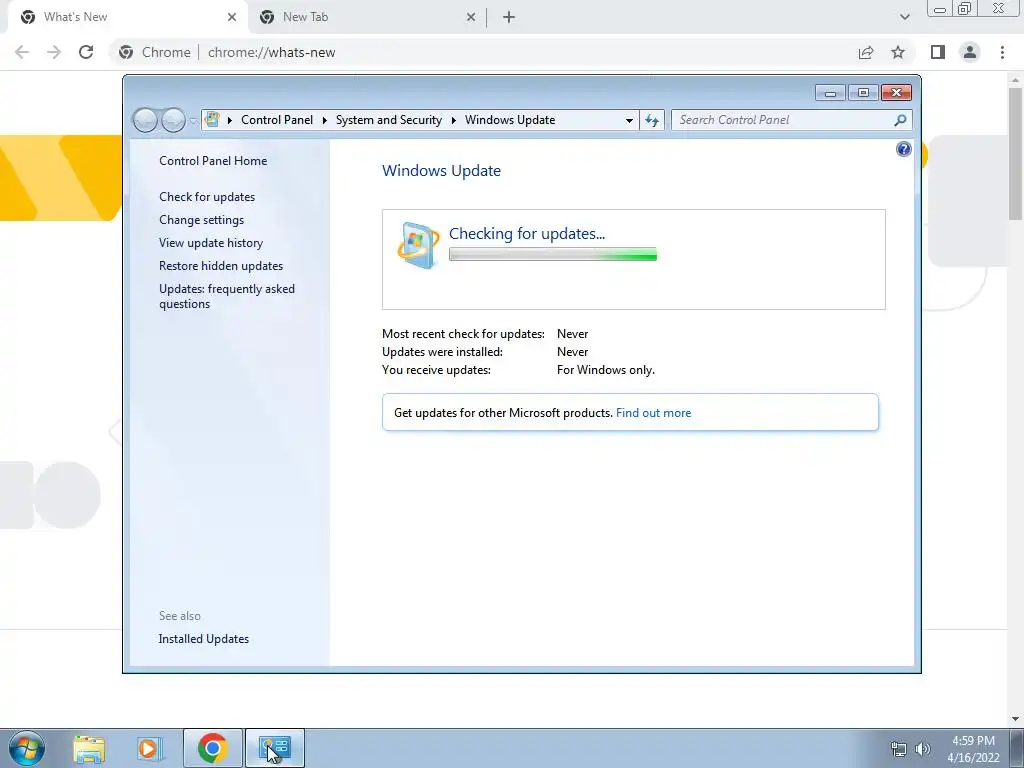This screenshot has width=1024, height=768.
Task: Click the Control Panel taskbar icon
Action: pyautogui.click(x=275, y=748)
